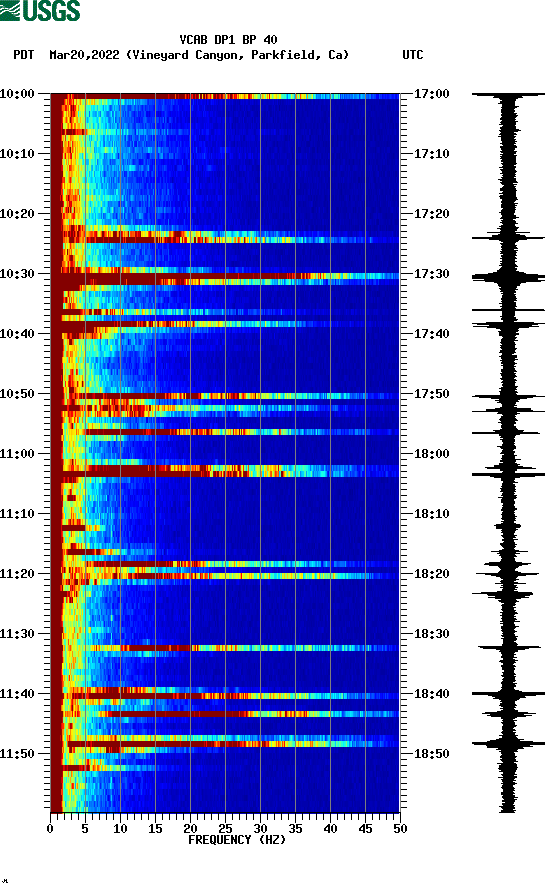Click the '25' frequency axis label
Image resolution: width=552 pixels, height=892 pixels.
pos(225,829)
